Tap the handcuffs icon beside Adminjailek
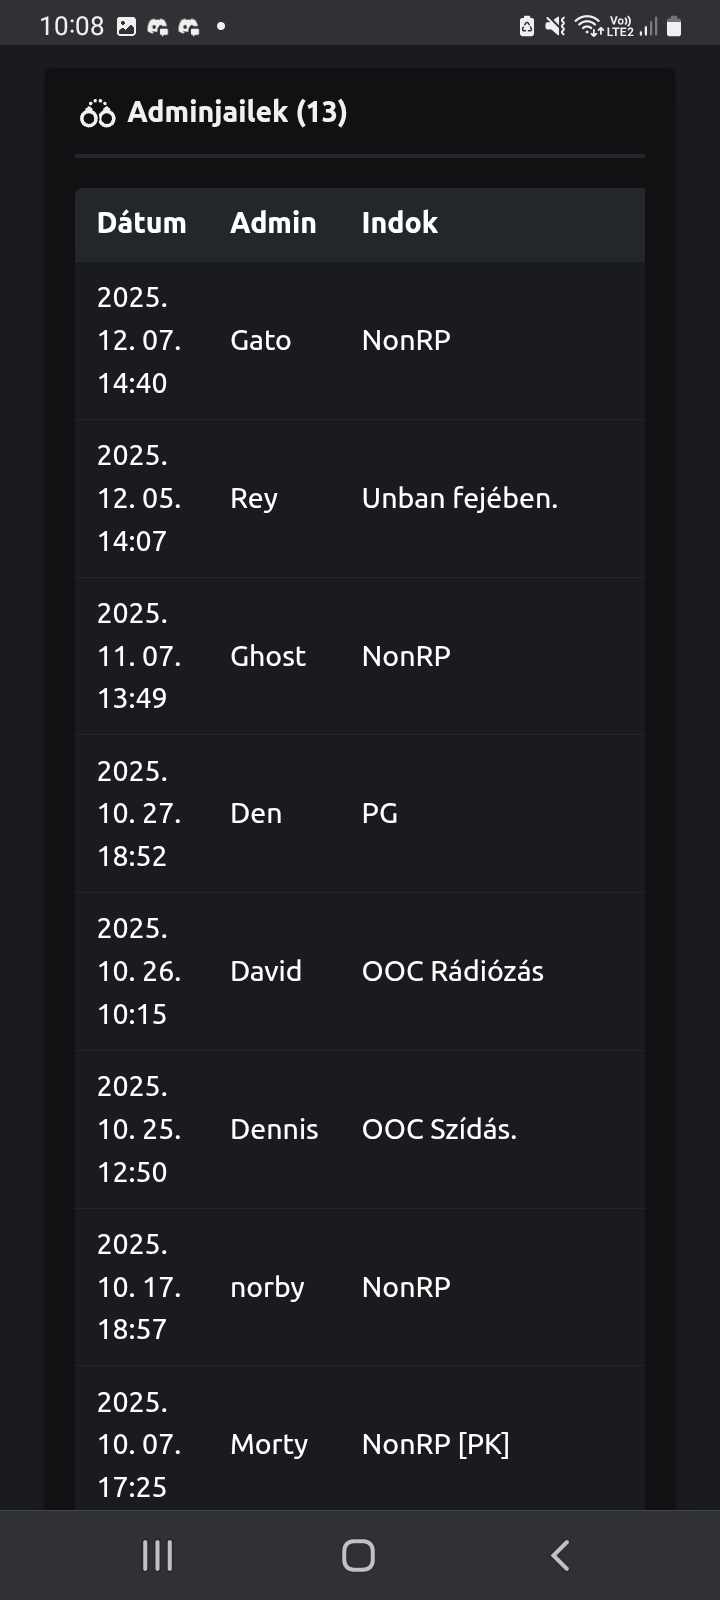 [97, 114]
